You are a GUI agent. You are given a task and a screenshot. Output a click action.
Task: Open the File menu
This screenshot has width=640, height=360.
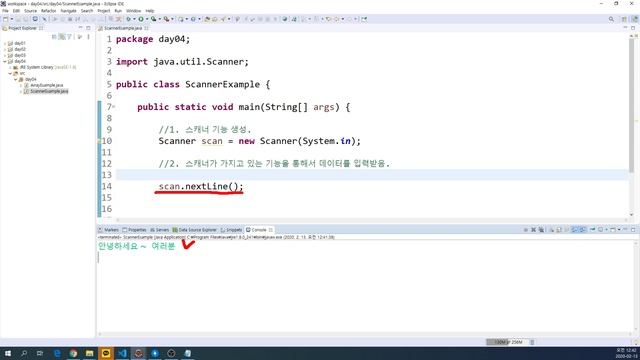[5, 11]
